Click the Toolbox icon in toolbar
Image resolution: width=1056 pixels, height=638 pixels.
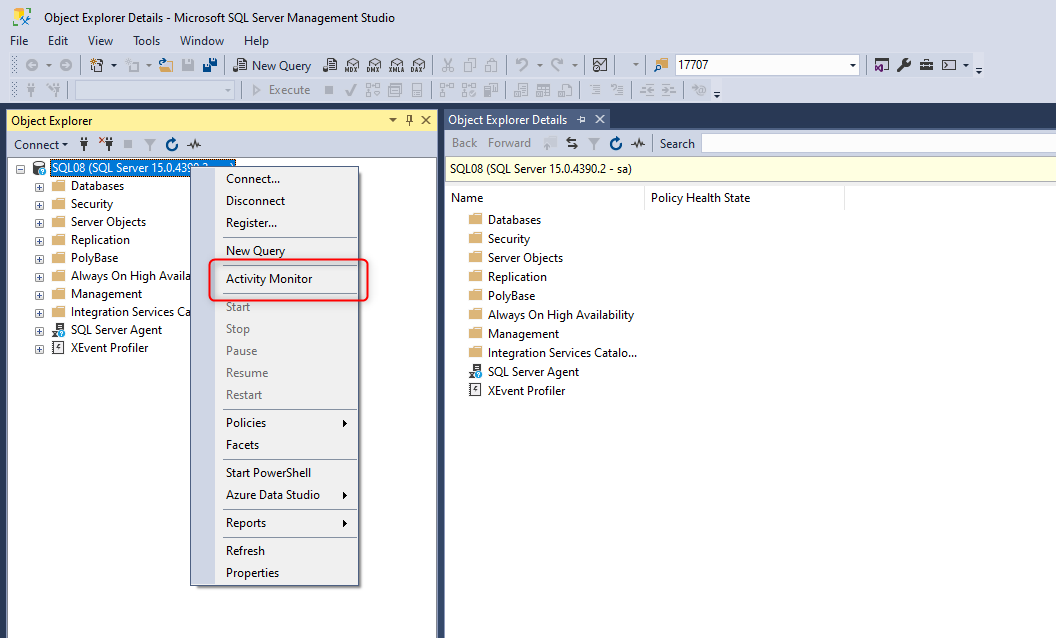pos(927,65)
